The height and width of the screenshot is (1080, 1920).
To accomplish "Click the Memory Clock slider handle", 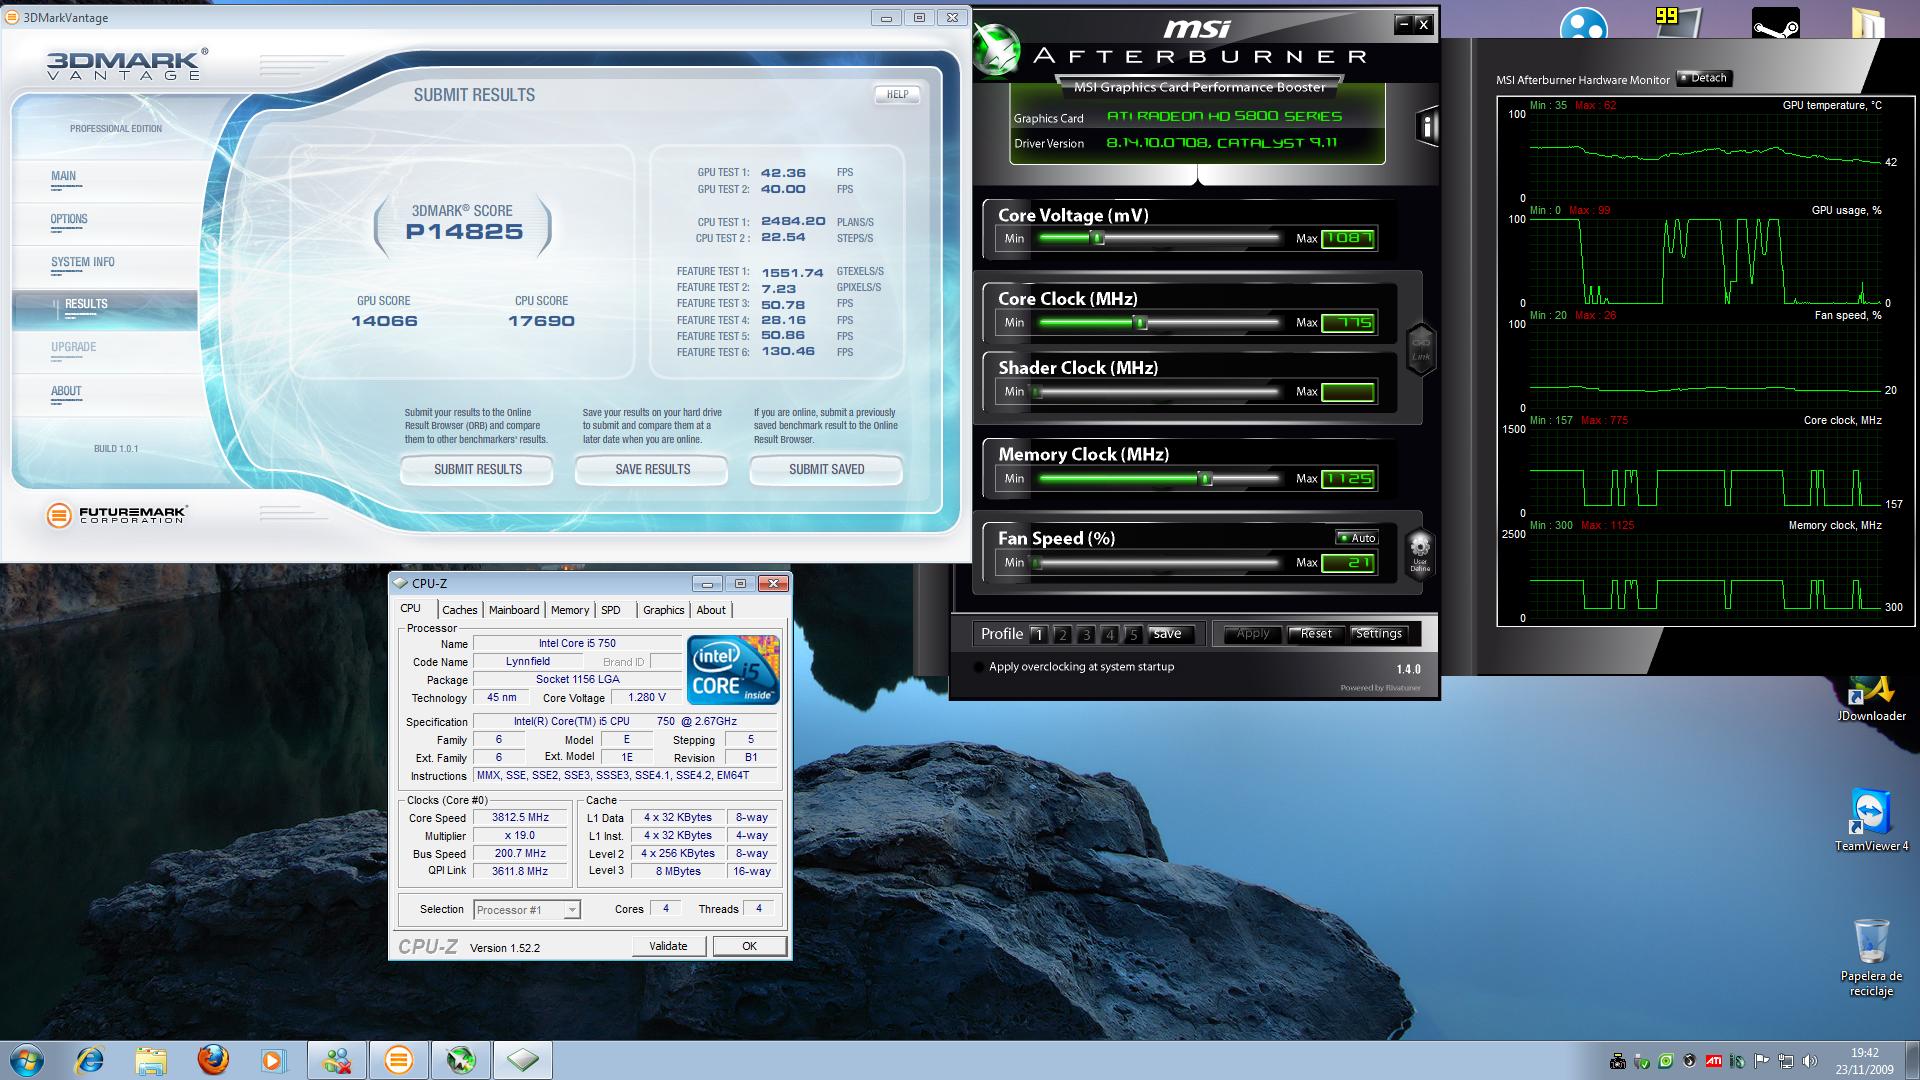I will (1206, 478).
